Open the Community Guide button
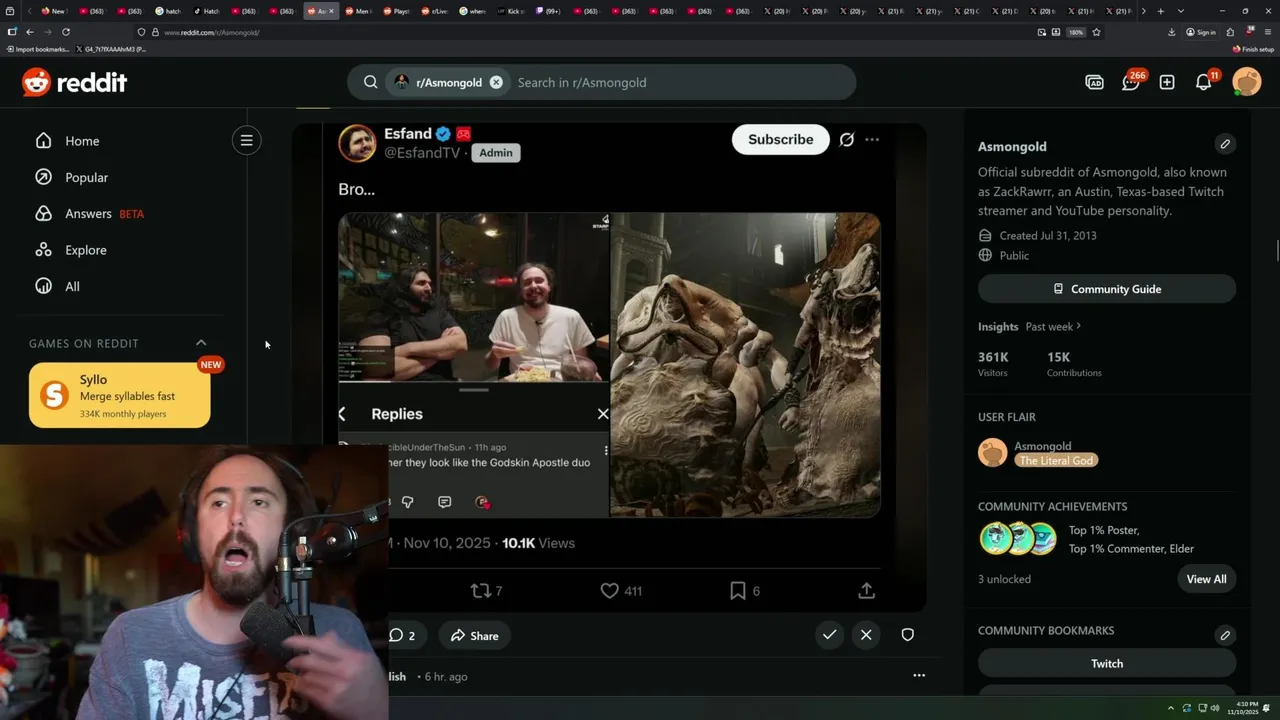This screenshot has width=1280, height=720. [x=1107, y=289]
